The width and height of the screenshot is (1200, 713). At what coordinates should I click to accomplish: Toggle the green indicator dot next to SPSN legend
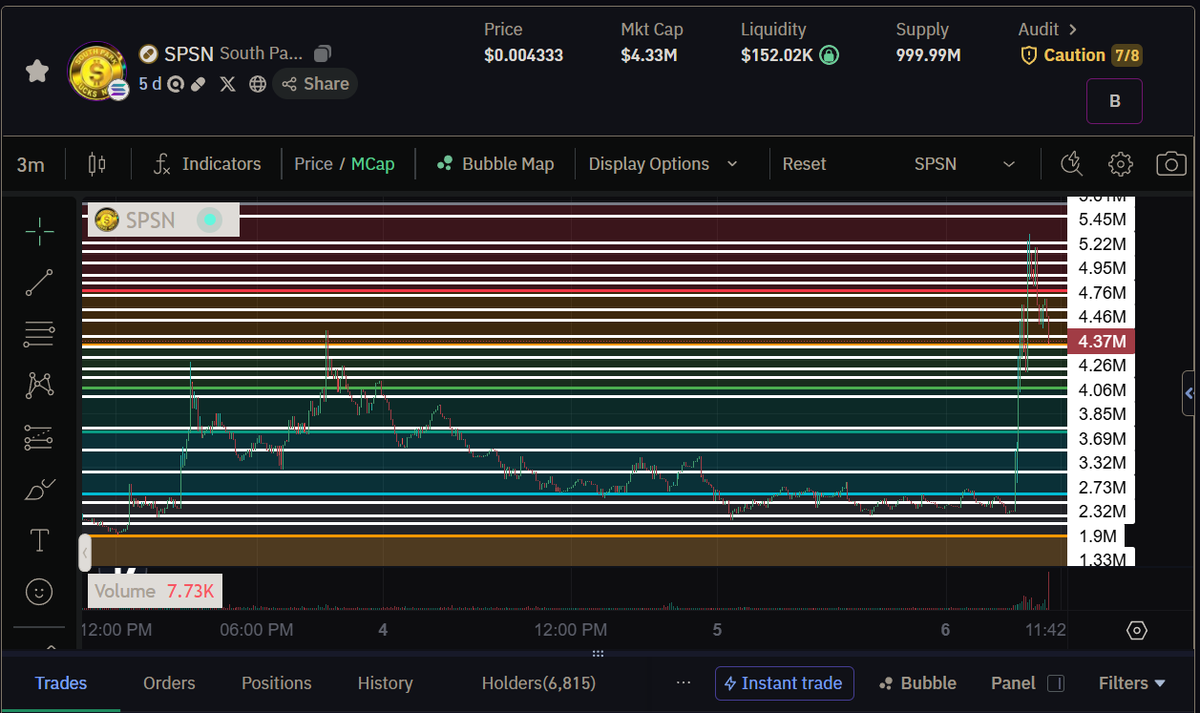209,220
